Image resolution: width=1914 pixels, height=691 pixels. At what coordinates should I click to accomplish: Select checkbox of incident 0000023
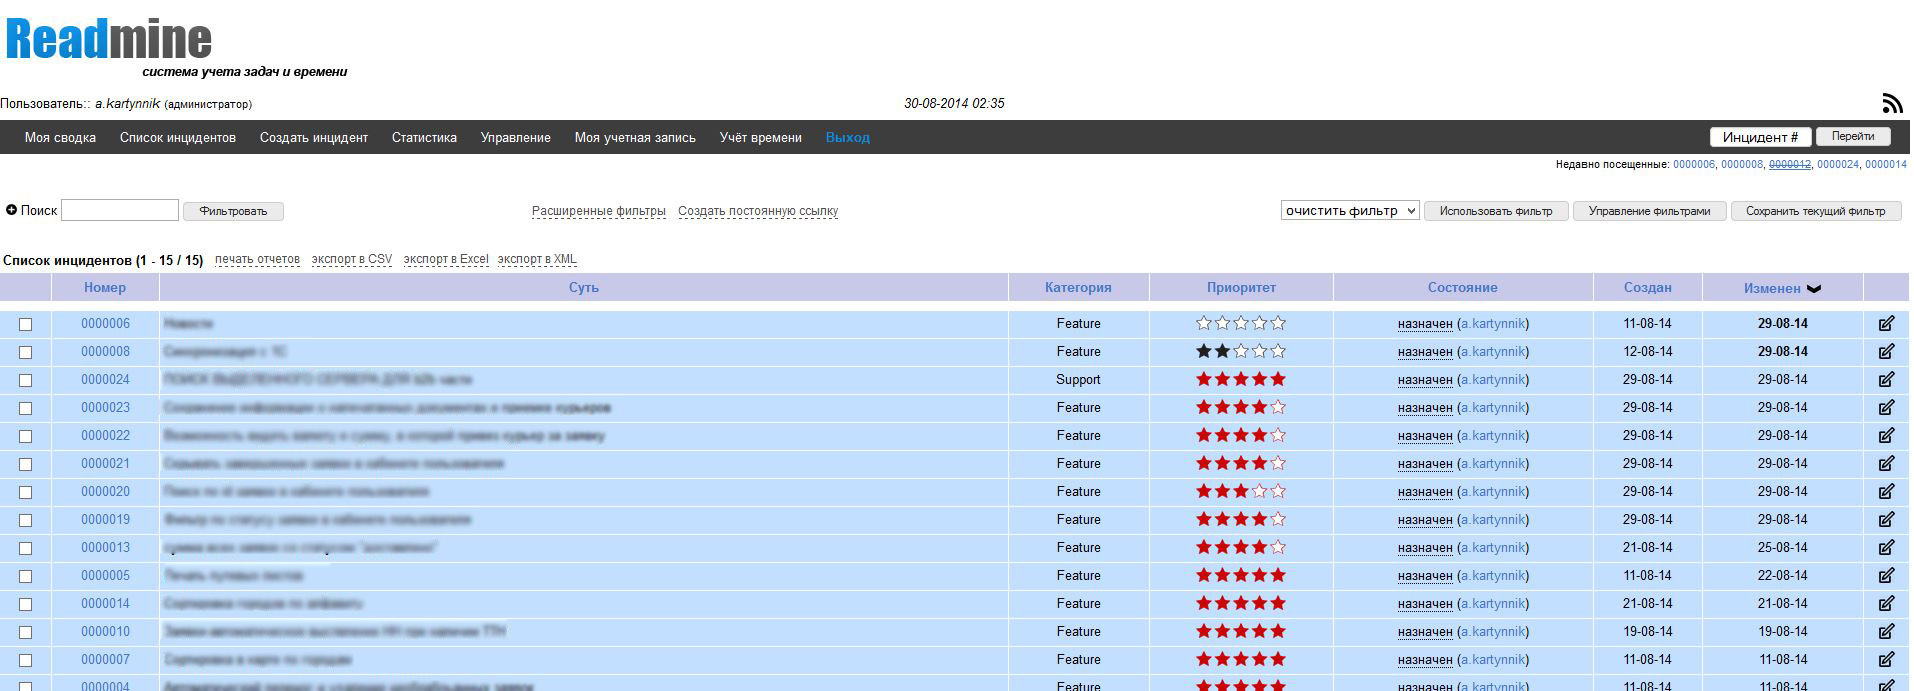(x=26, y=409)
